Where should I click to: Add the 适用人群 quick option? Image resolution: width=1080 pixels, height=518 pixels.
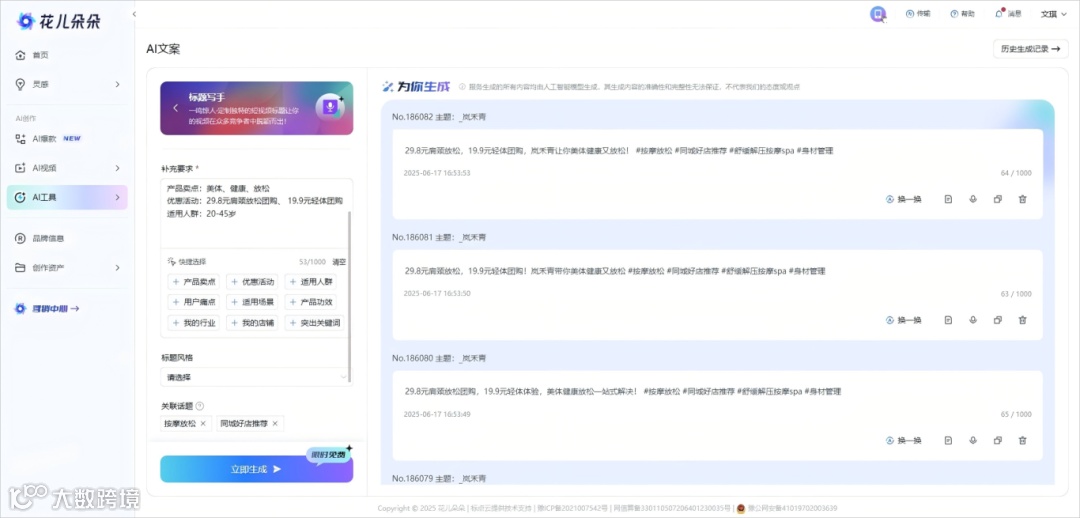[311, 282]
